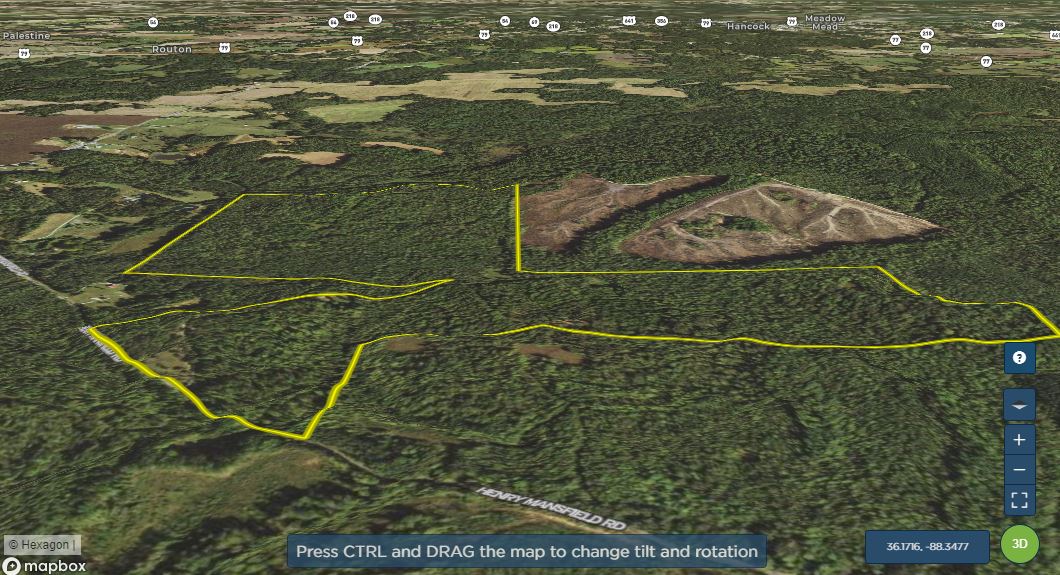
Task: Zoom out with the minus button
Action: (x=1019, y=470)
